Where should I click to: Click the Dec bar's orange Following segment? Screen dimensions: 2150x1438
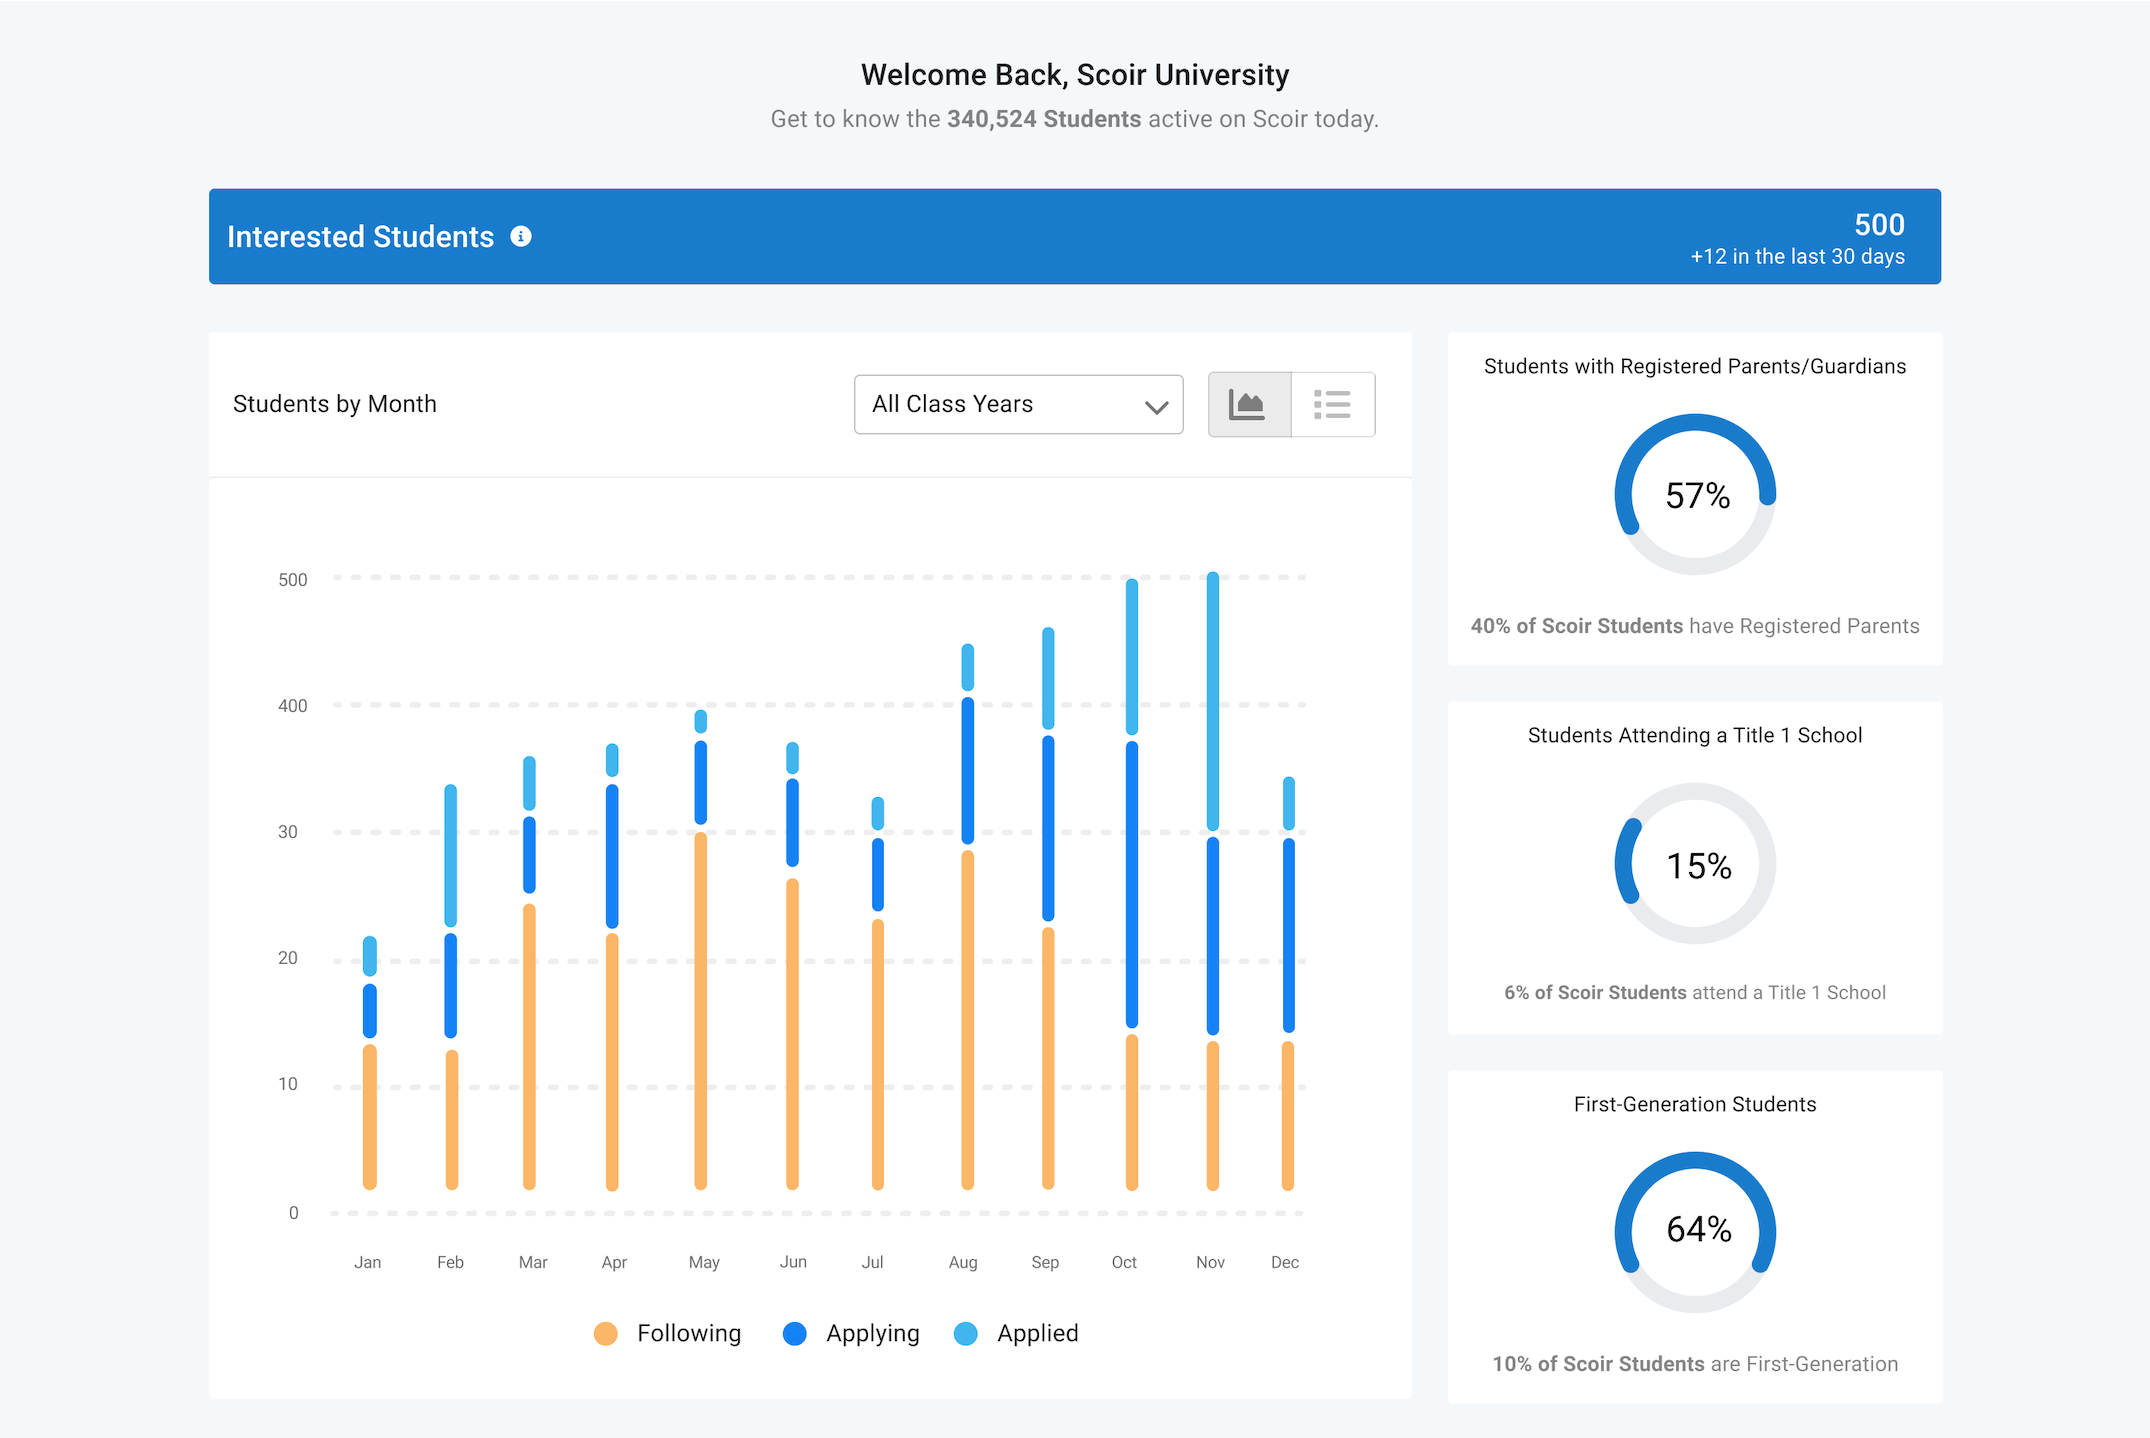pyautogui.click(x=1288, y=1115)
